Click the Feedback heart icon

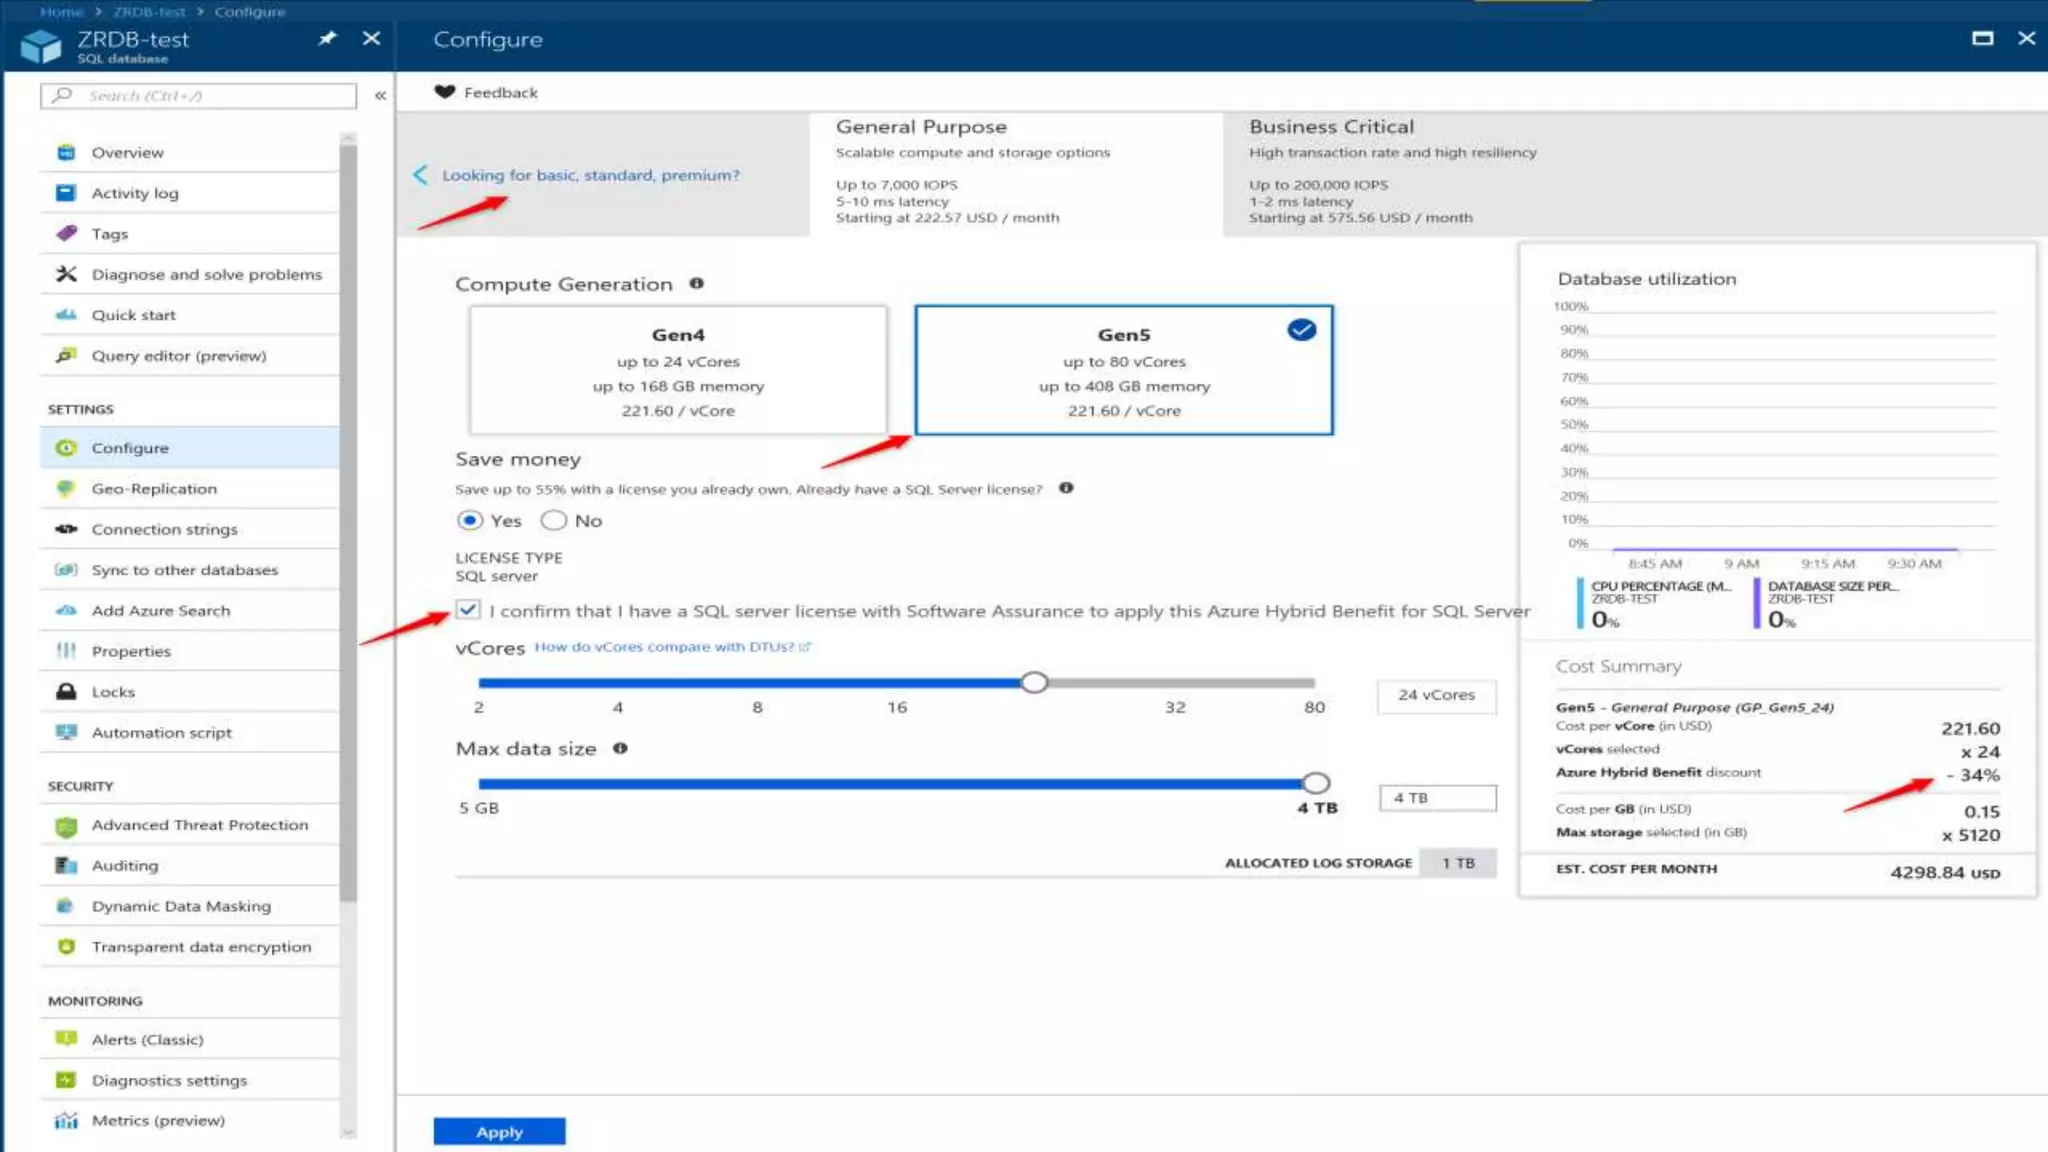(445, 92)
